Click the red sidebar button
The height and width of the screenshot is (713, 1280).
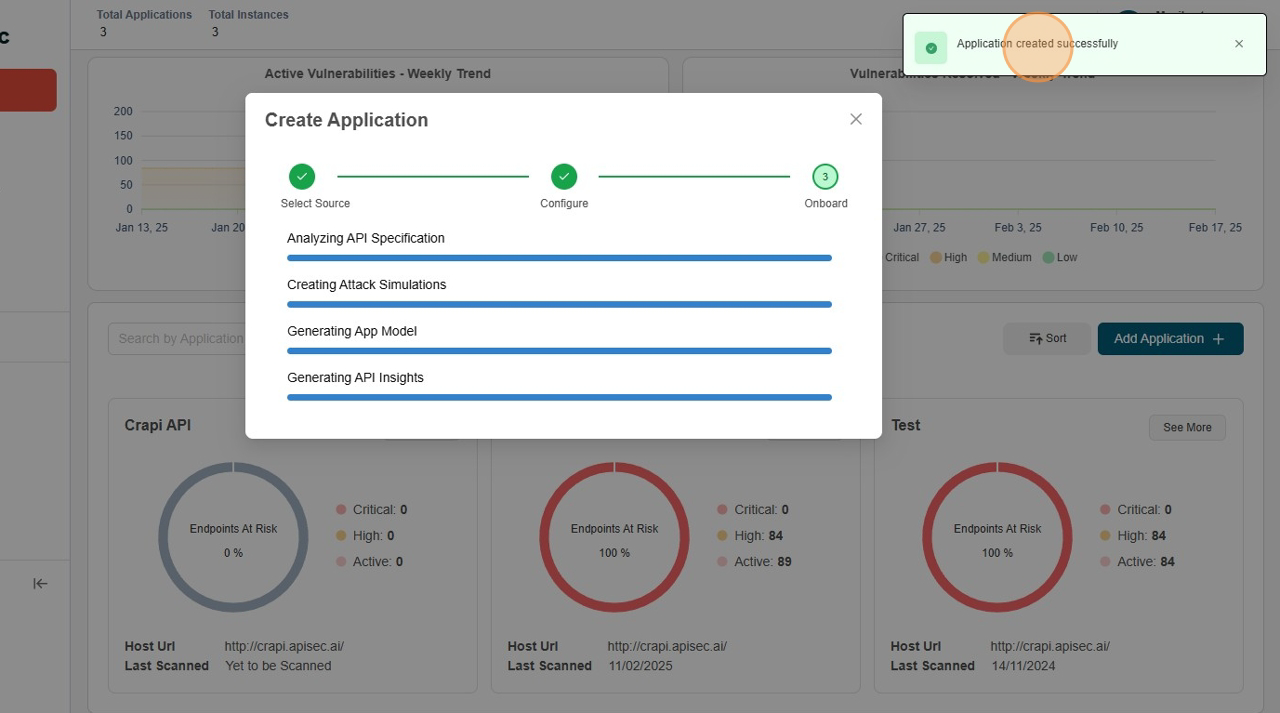(28, 90)
